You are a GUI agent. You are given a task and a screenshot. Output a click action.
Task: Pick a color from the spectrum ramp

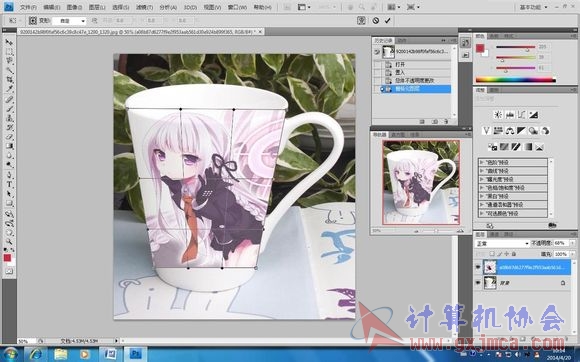(516, 79)
